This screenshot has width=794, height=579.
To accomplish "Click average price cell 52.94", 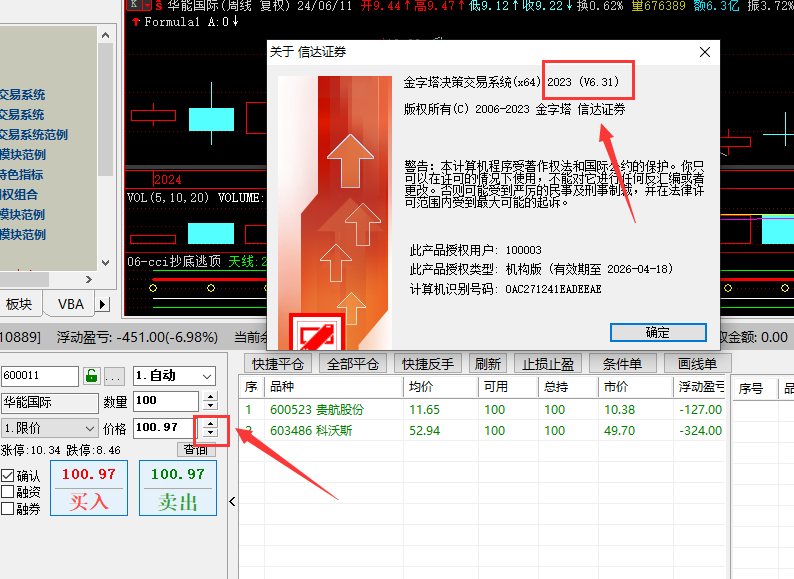I will [424, 431].
